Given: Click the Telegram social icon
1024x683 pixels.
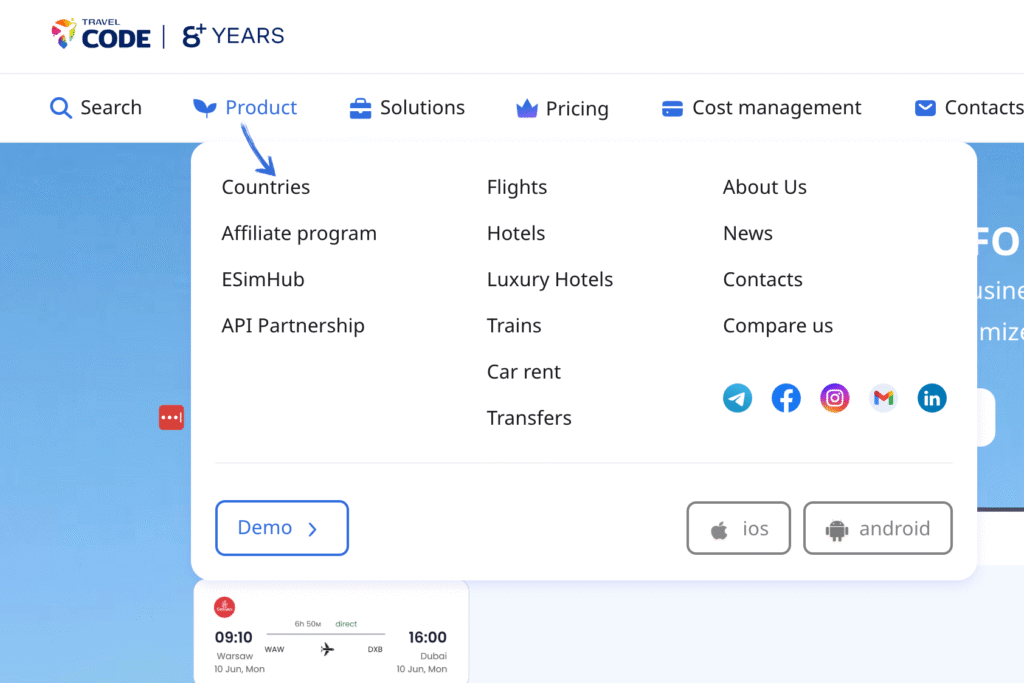Looking at the screenshot, I should coord(737,397).
